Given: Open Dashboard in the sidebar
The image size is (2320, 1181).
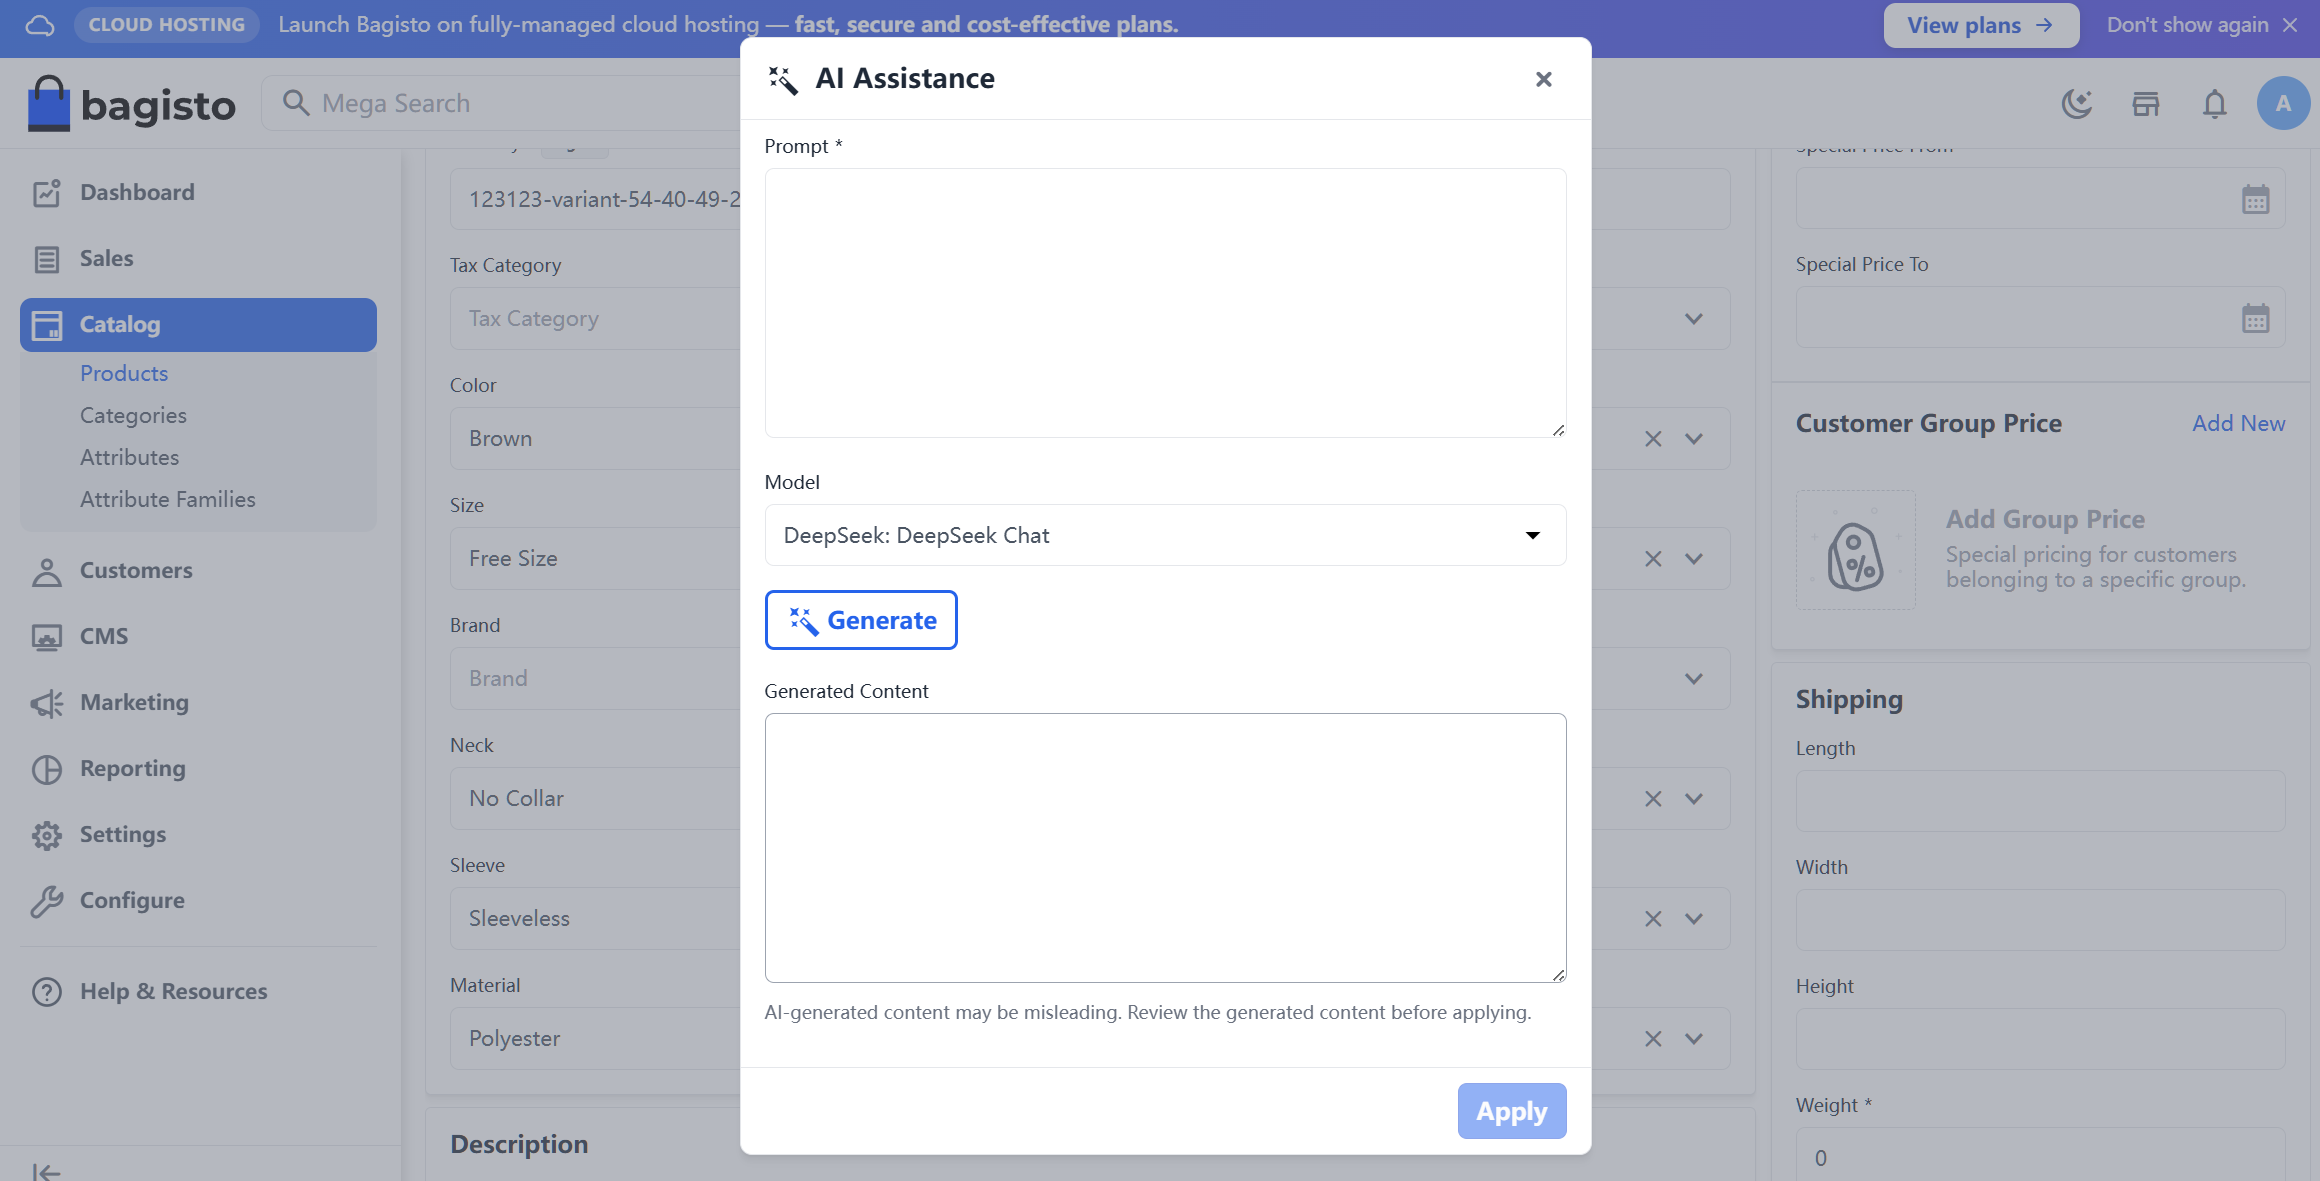Looking at the screenshot, I should click(198, 192).
